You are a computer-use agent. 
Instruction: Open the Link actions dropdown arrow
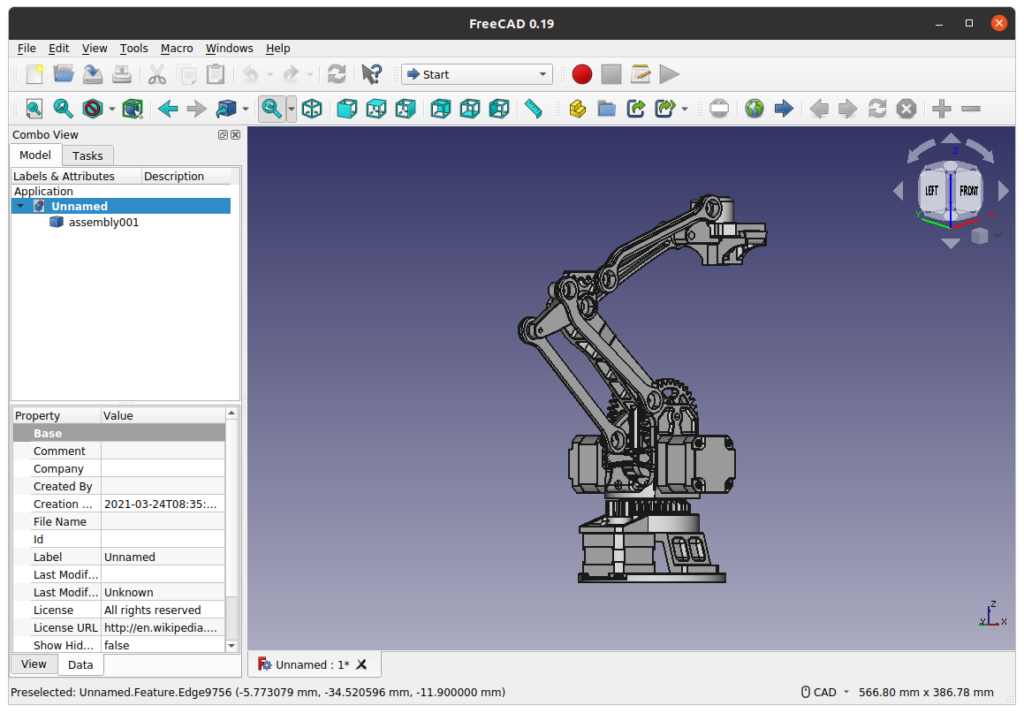[x=684, y=109]
